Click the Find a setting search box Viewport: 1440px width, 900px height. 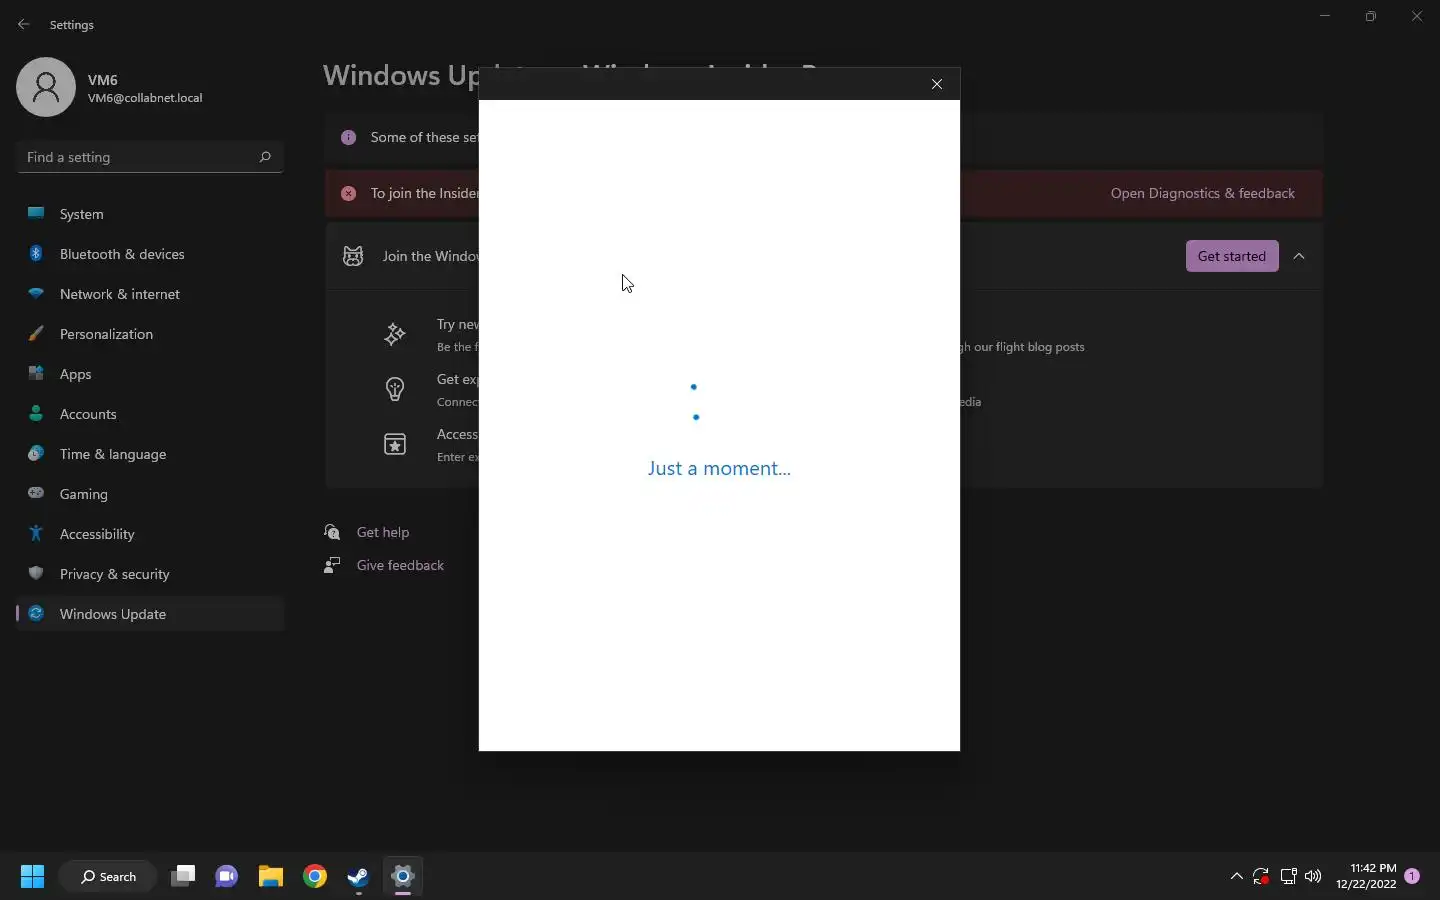pos(150,157)
